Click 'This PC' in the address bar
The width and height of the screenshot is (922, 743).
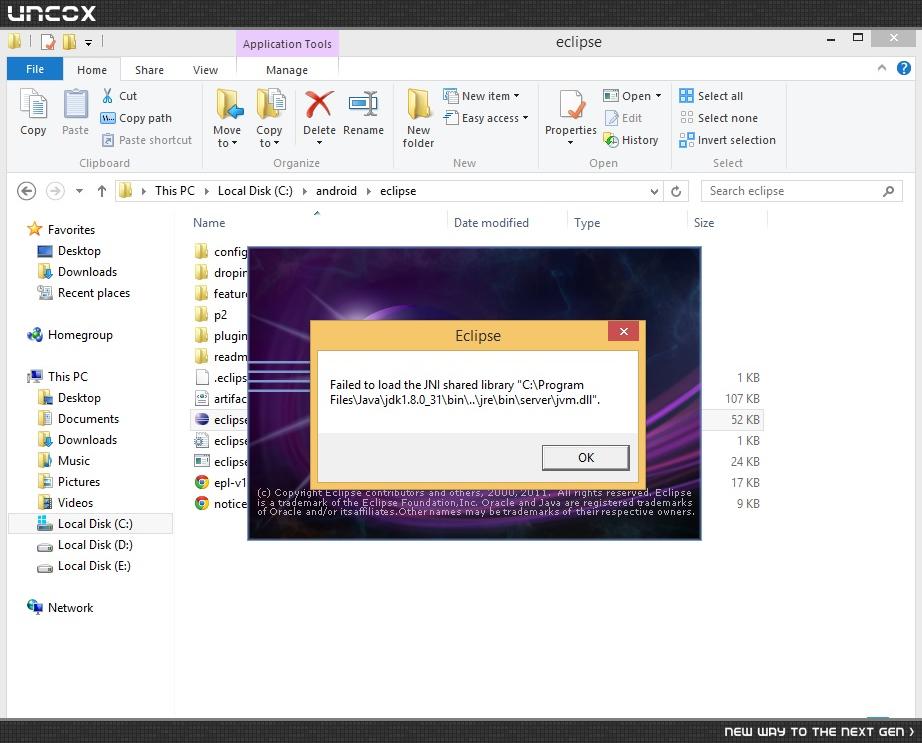[x=175, y=191]
